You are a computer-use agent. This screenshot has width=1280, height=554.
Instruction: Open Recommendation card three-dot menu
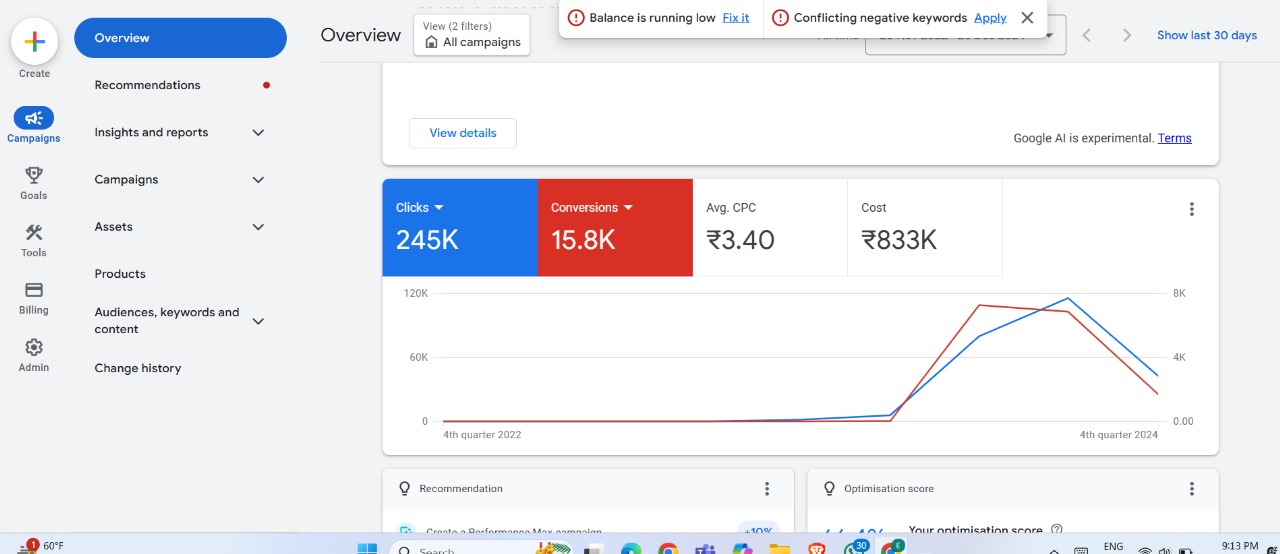point(767,489)
